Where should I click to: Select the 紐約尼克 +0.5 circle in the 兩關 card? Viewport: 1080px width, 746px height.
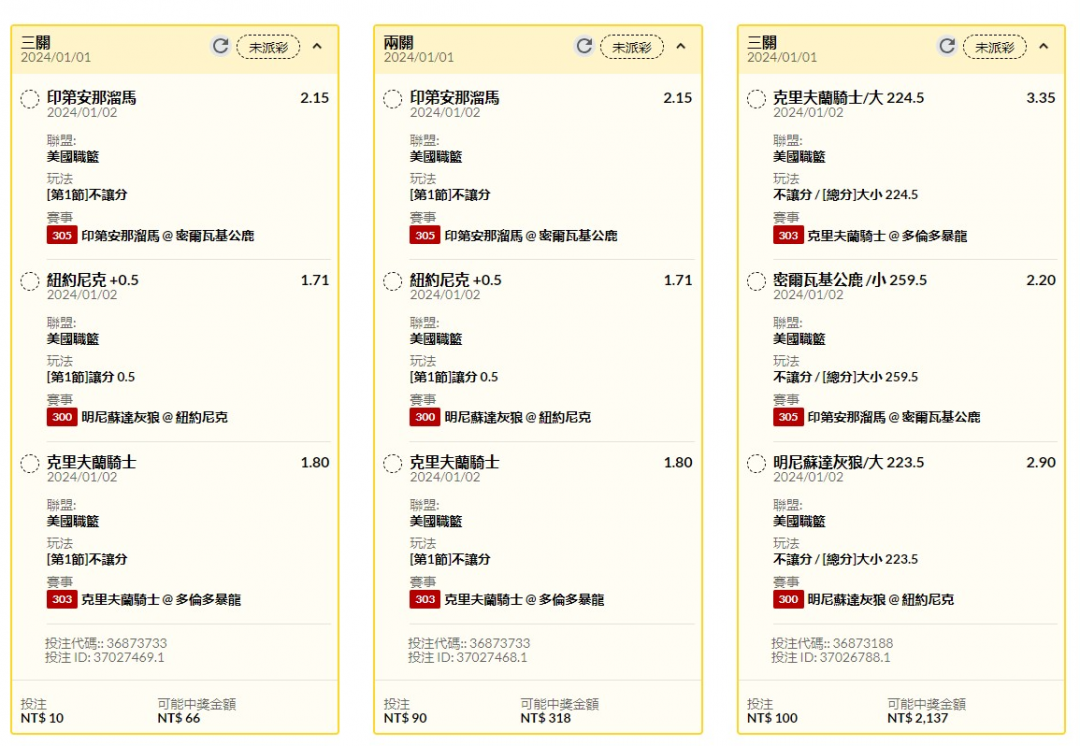pyautogui.click(x=393, y=282)
